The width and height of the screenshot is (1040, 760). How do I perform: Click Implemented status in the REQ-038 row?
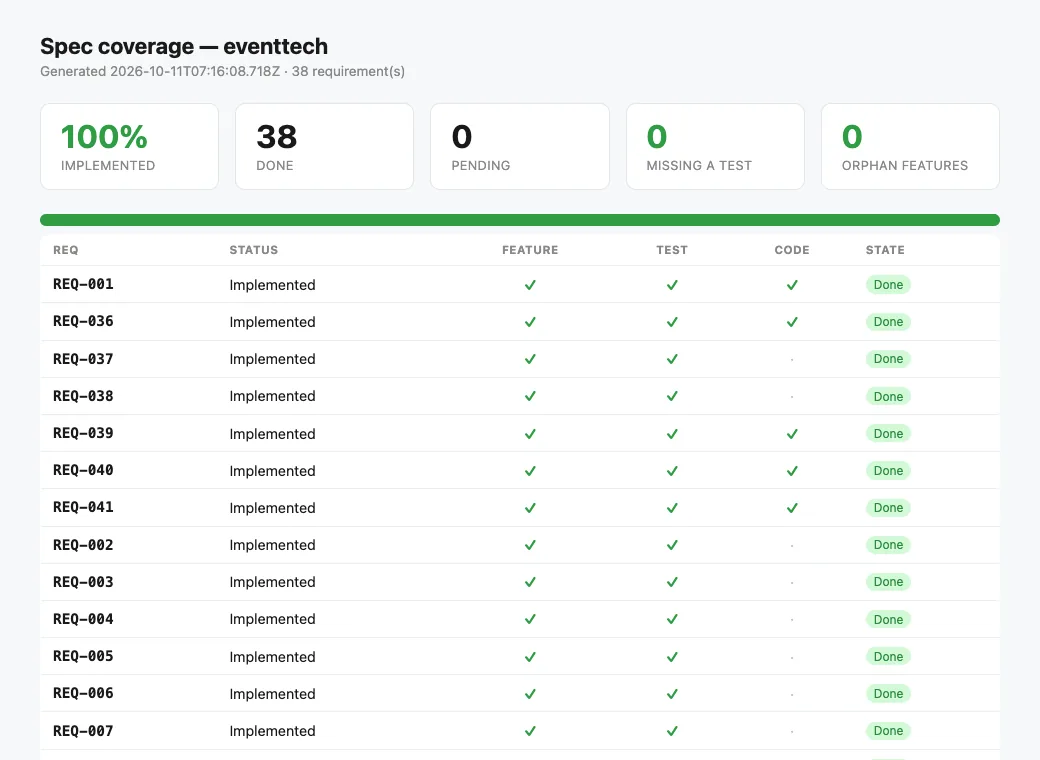tap(272, 397)
